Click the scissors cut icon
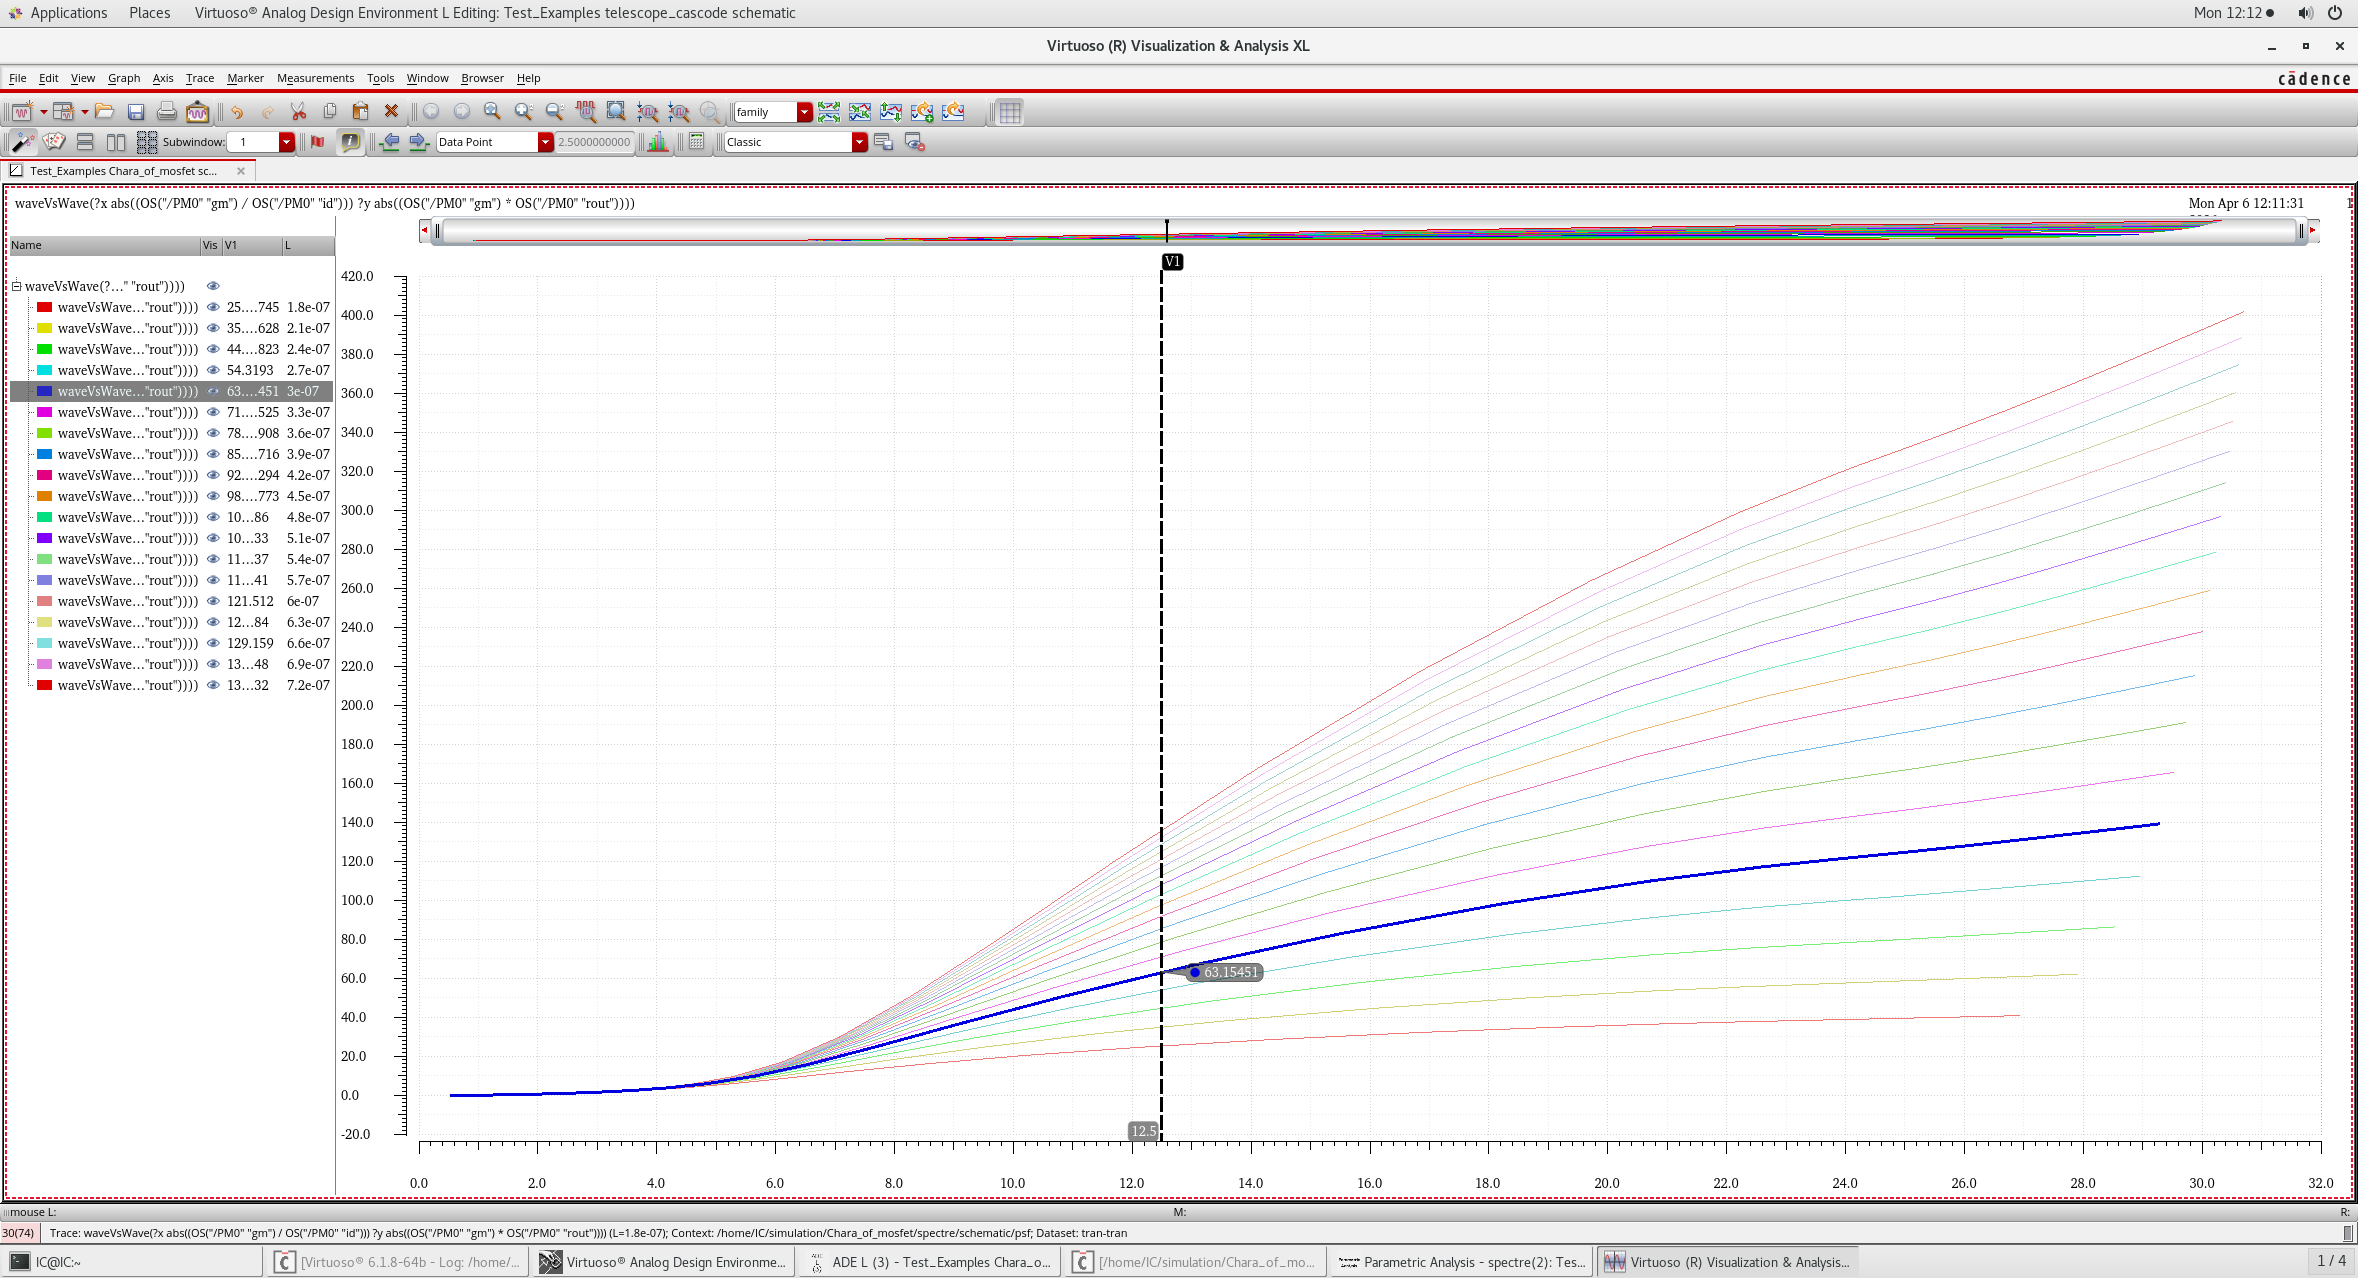 (x=298, y=112)
